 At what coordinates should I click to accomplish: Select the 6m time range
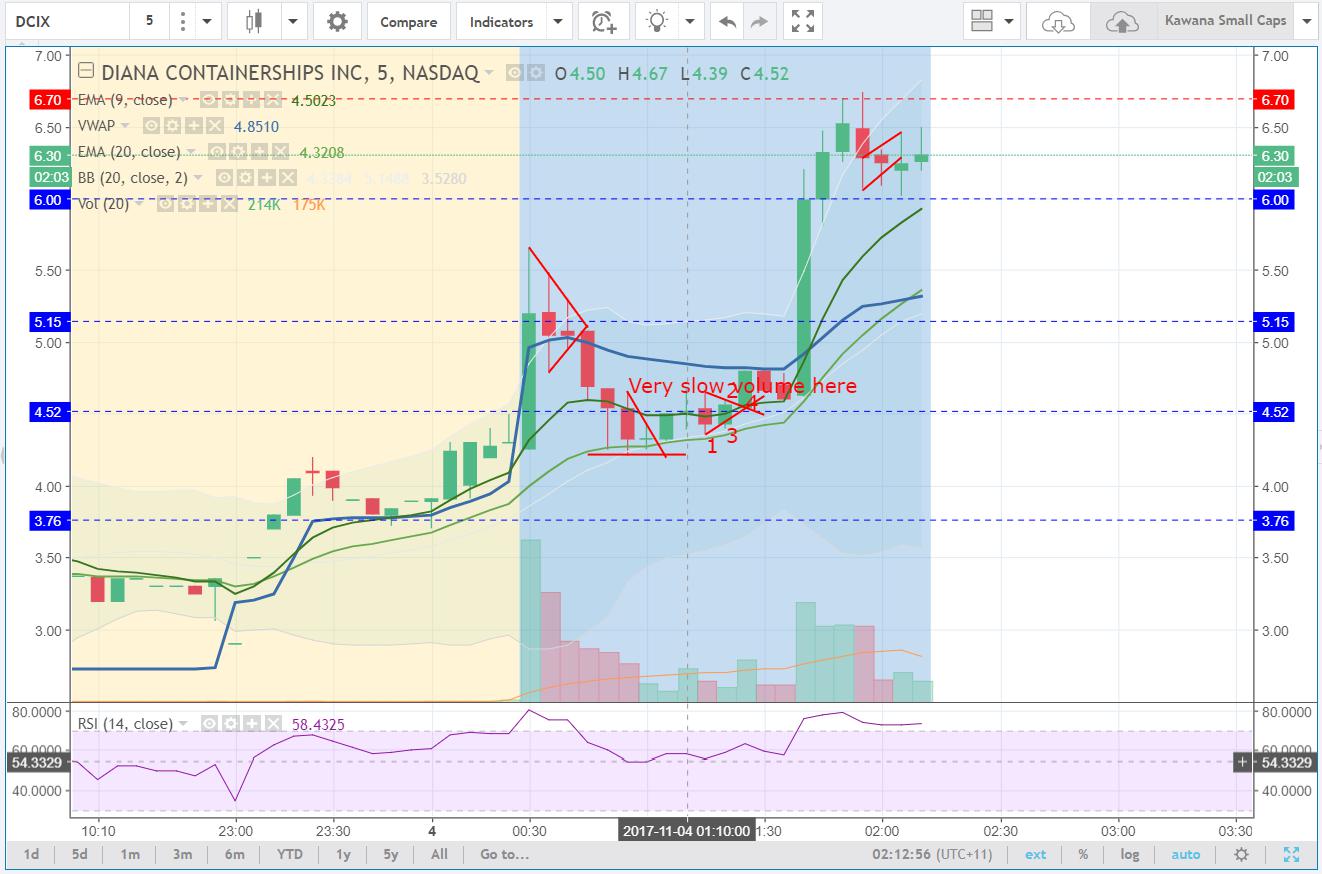[x=234, y=855]
